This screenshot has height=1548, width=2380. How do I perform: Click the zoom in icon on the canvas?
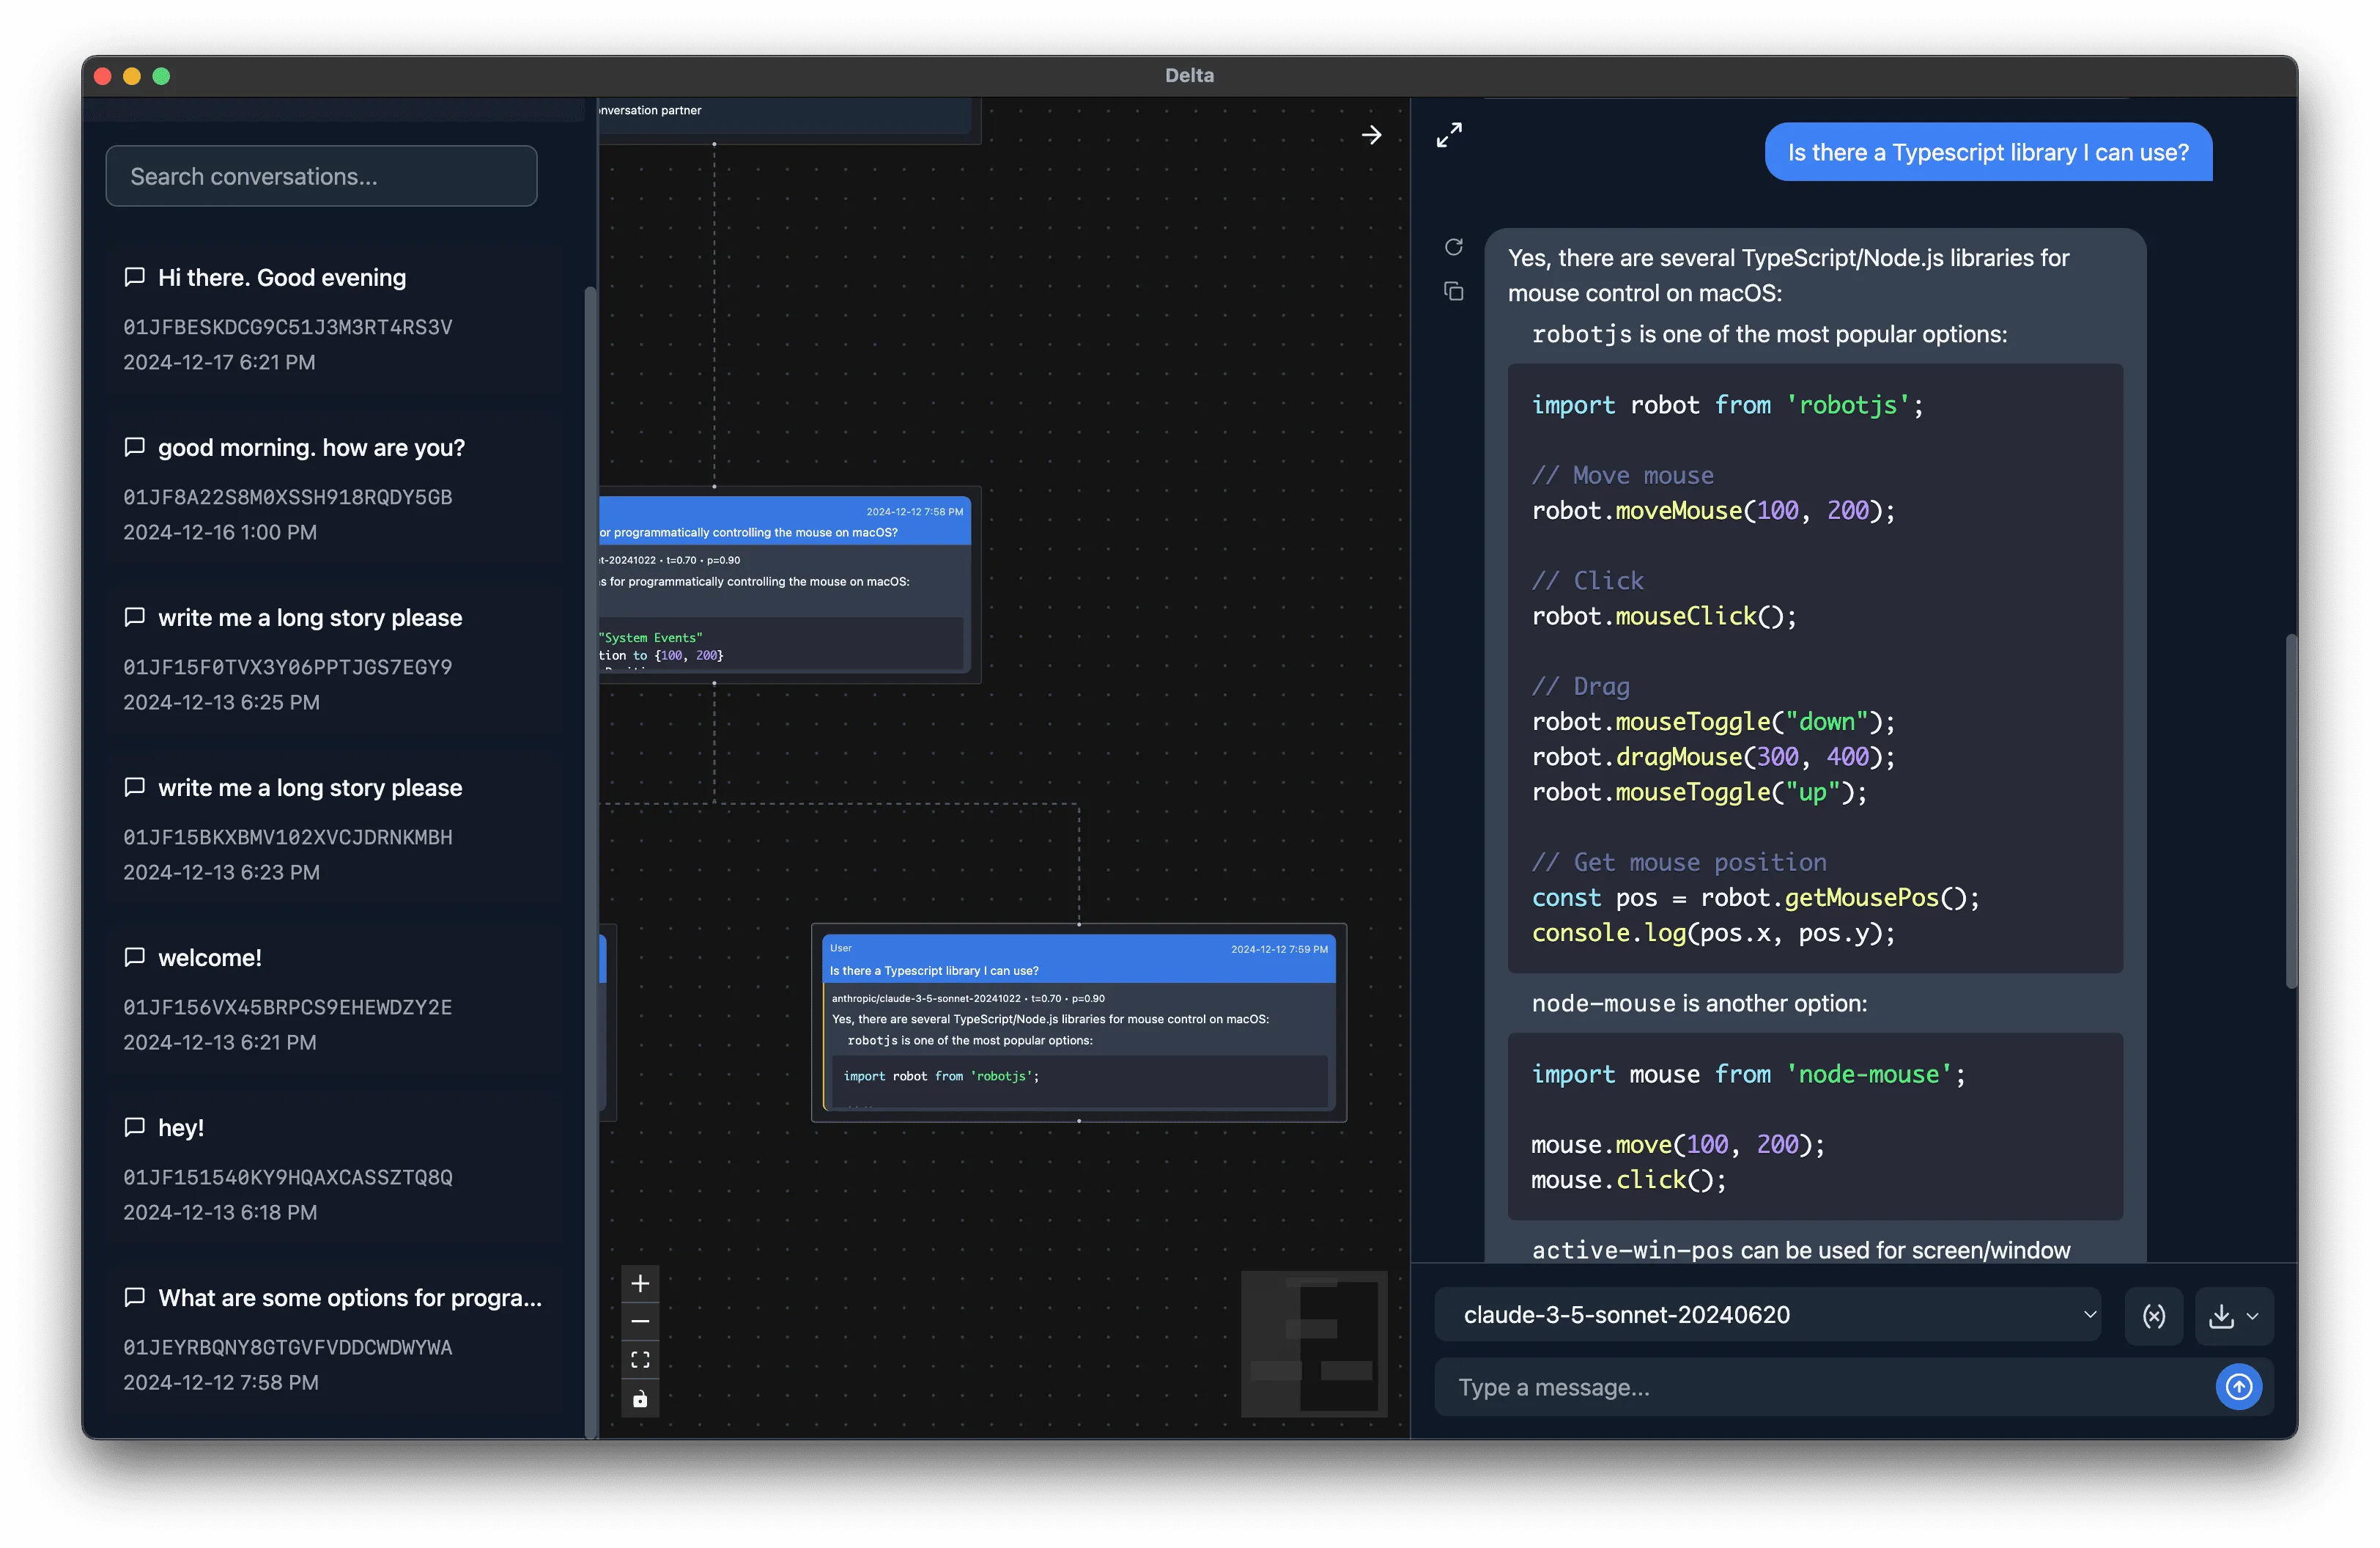(x=640, y=1283)
